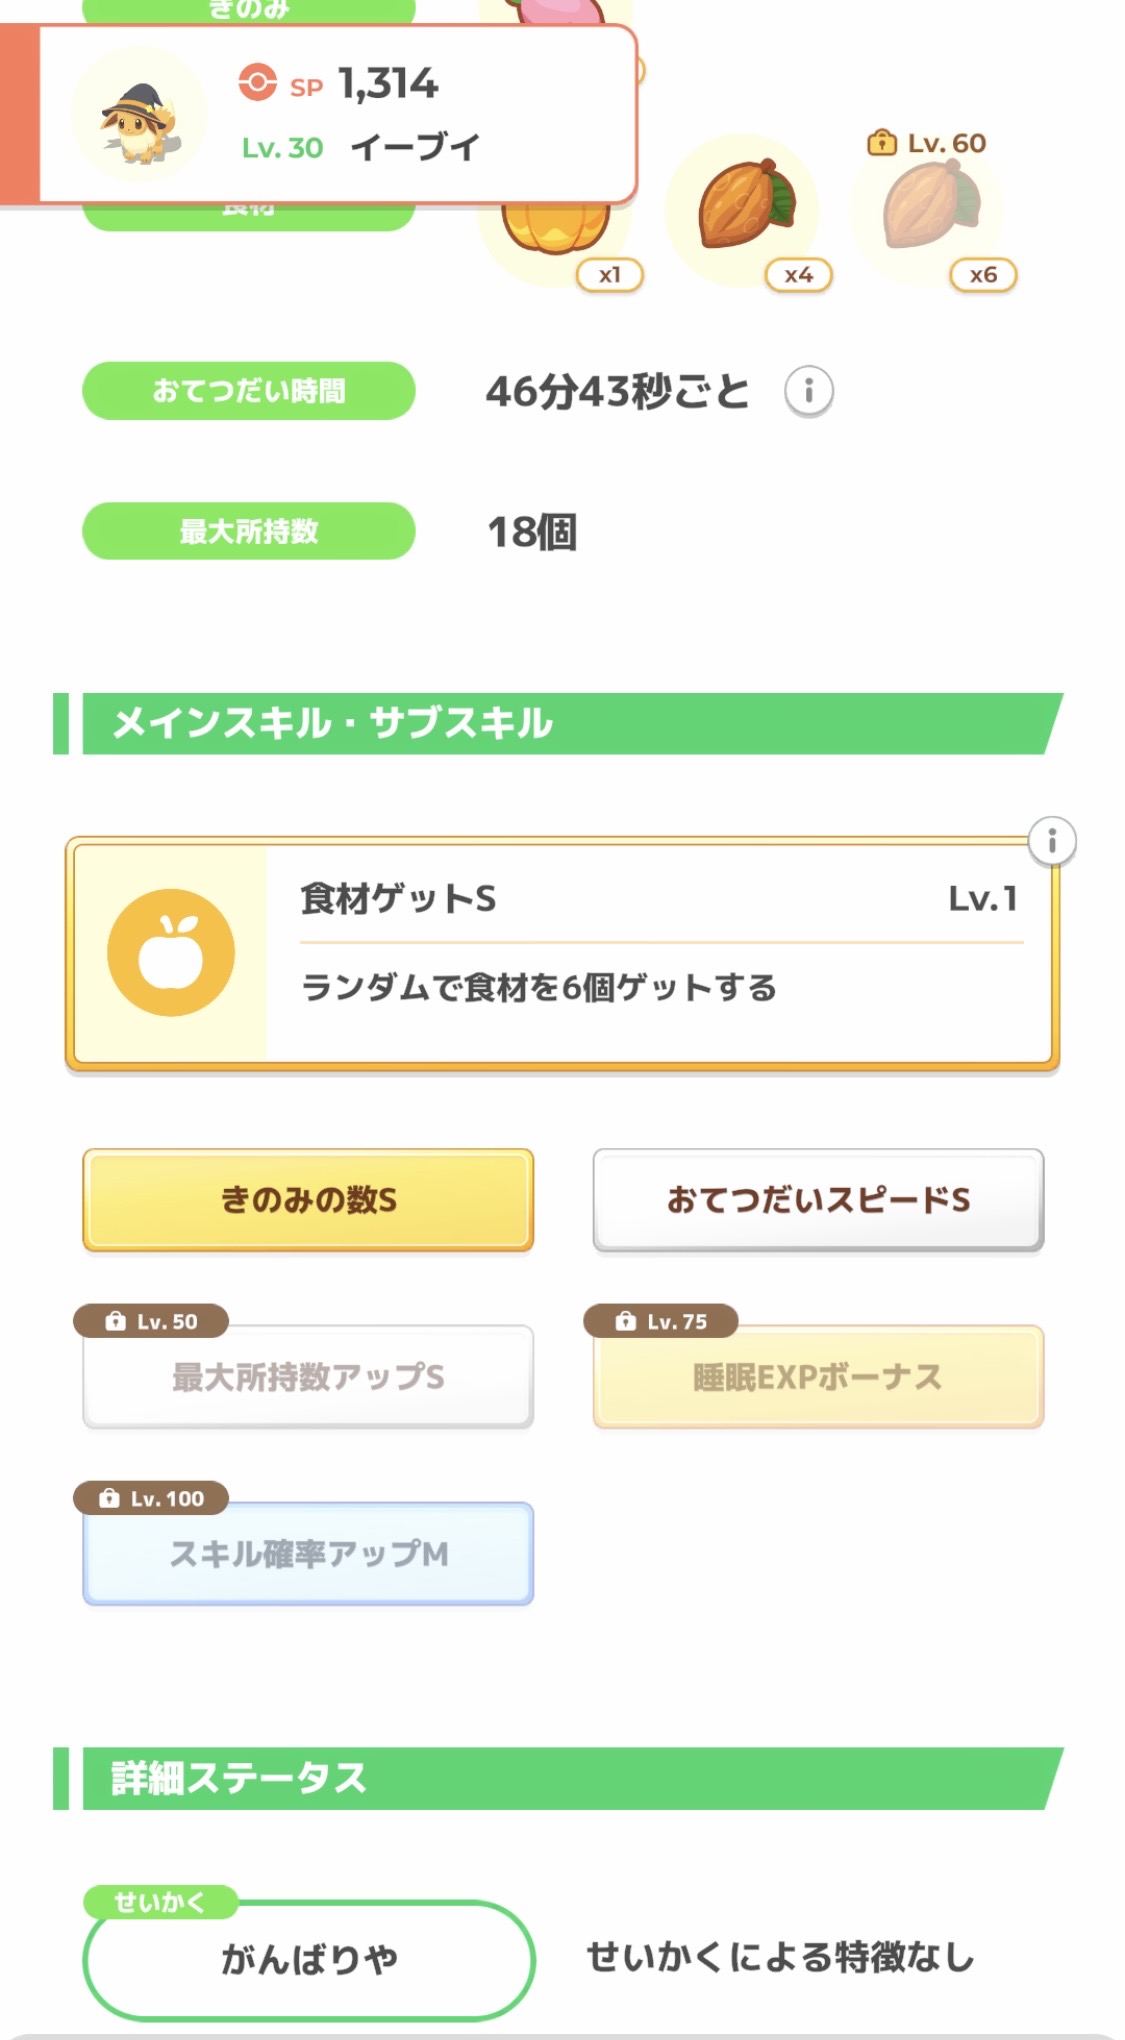Screen dimensions: 1125x2040
Task: Tap locked 睡眠EXPボーナス skill
Action: (x=818, y=1377)
